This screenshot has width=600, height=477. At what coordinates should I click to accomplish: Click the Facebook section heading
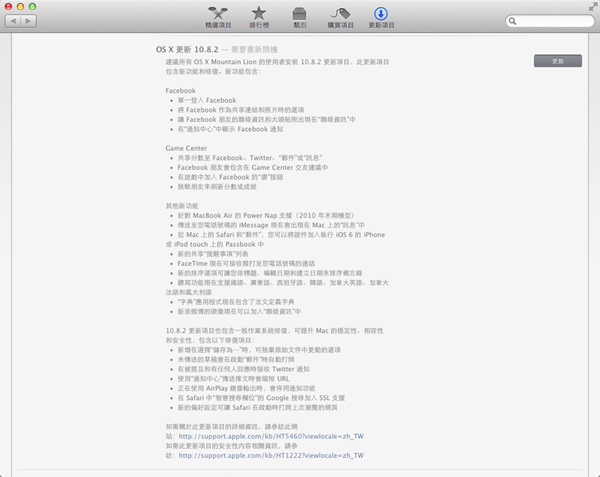click(181, 91)
